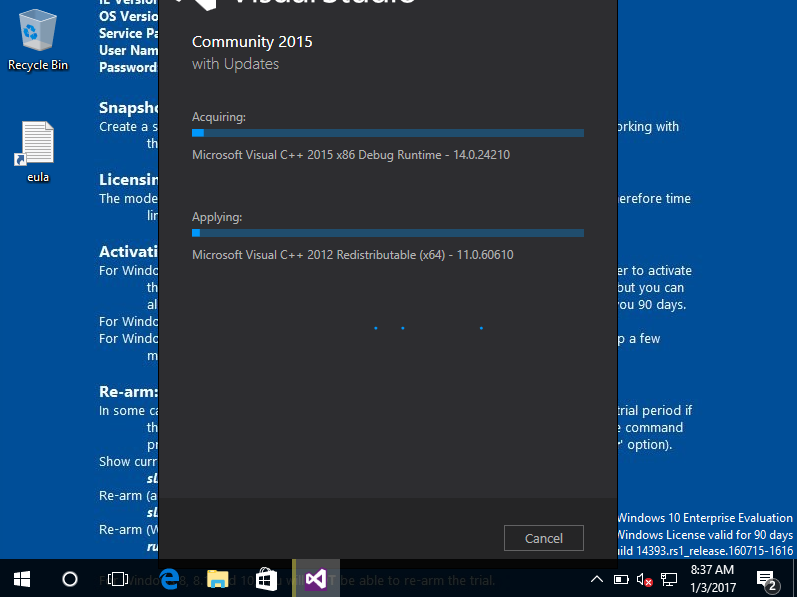Click the Acquiring progress bar
Viewport: 797px width, 597px height.
[388, 133]
